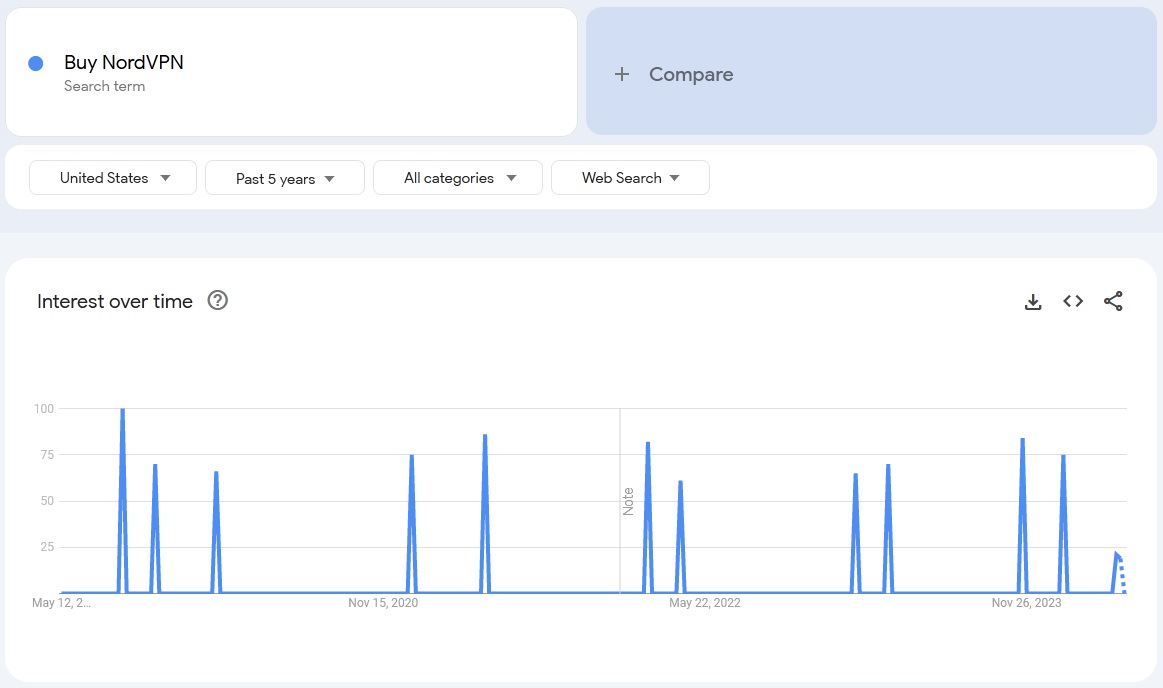Image resolution: width=1163 pixels, height=688 pixels.
Task: Edit the Buy NordVPN search term
Action: click(x=291, y=72)
